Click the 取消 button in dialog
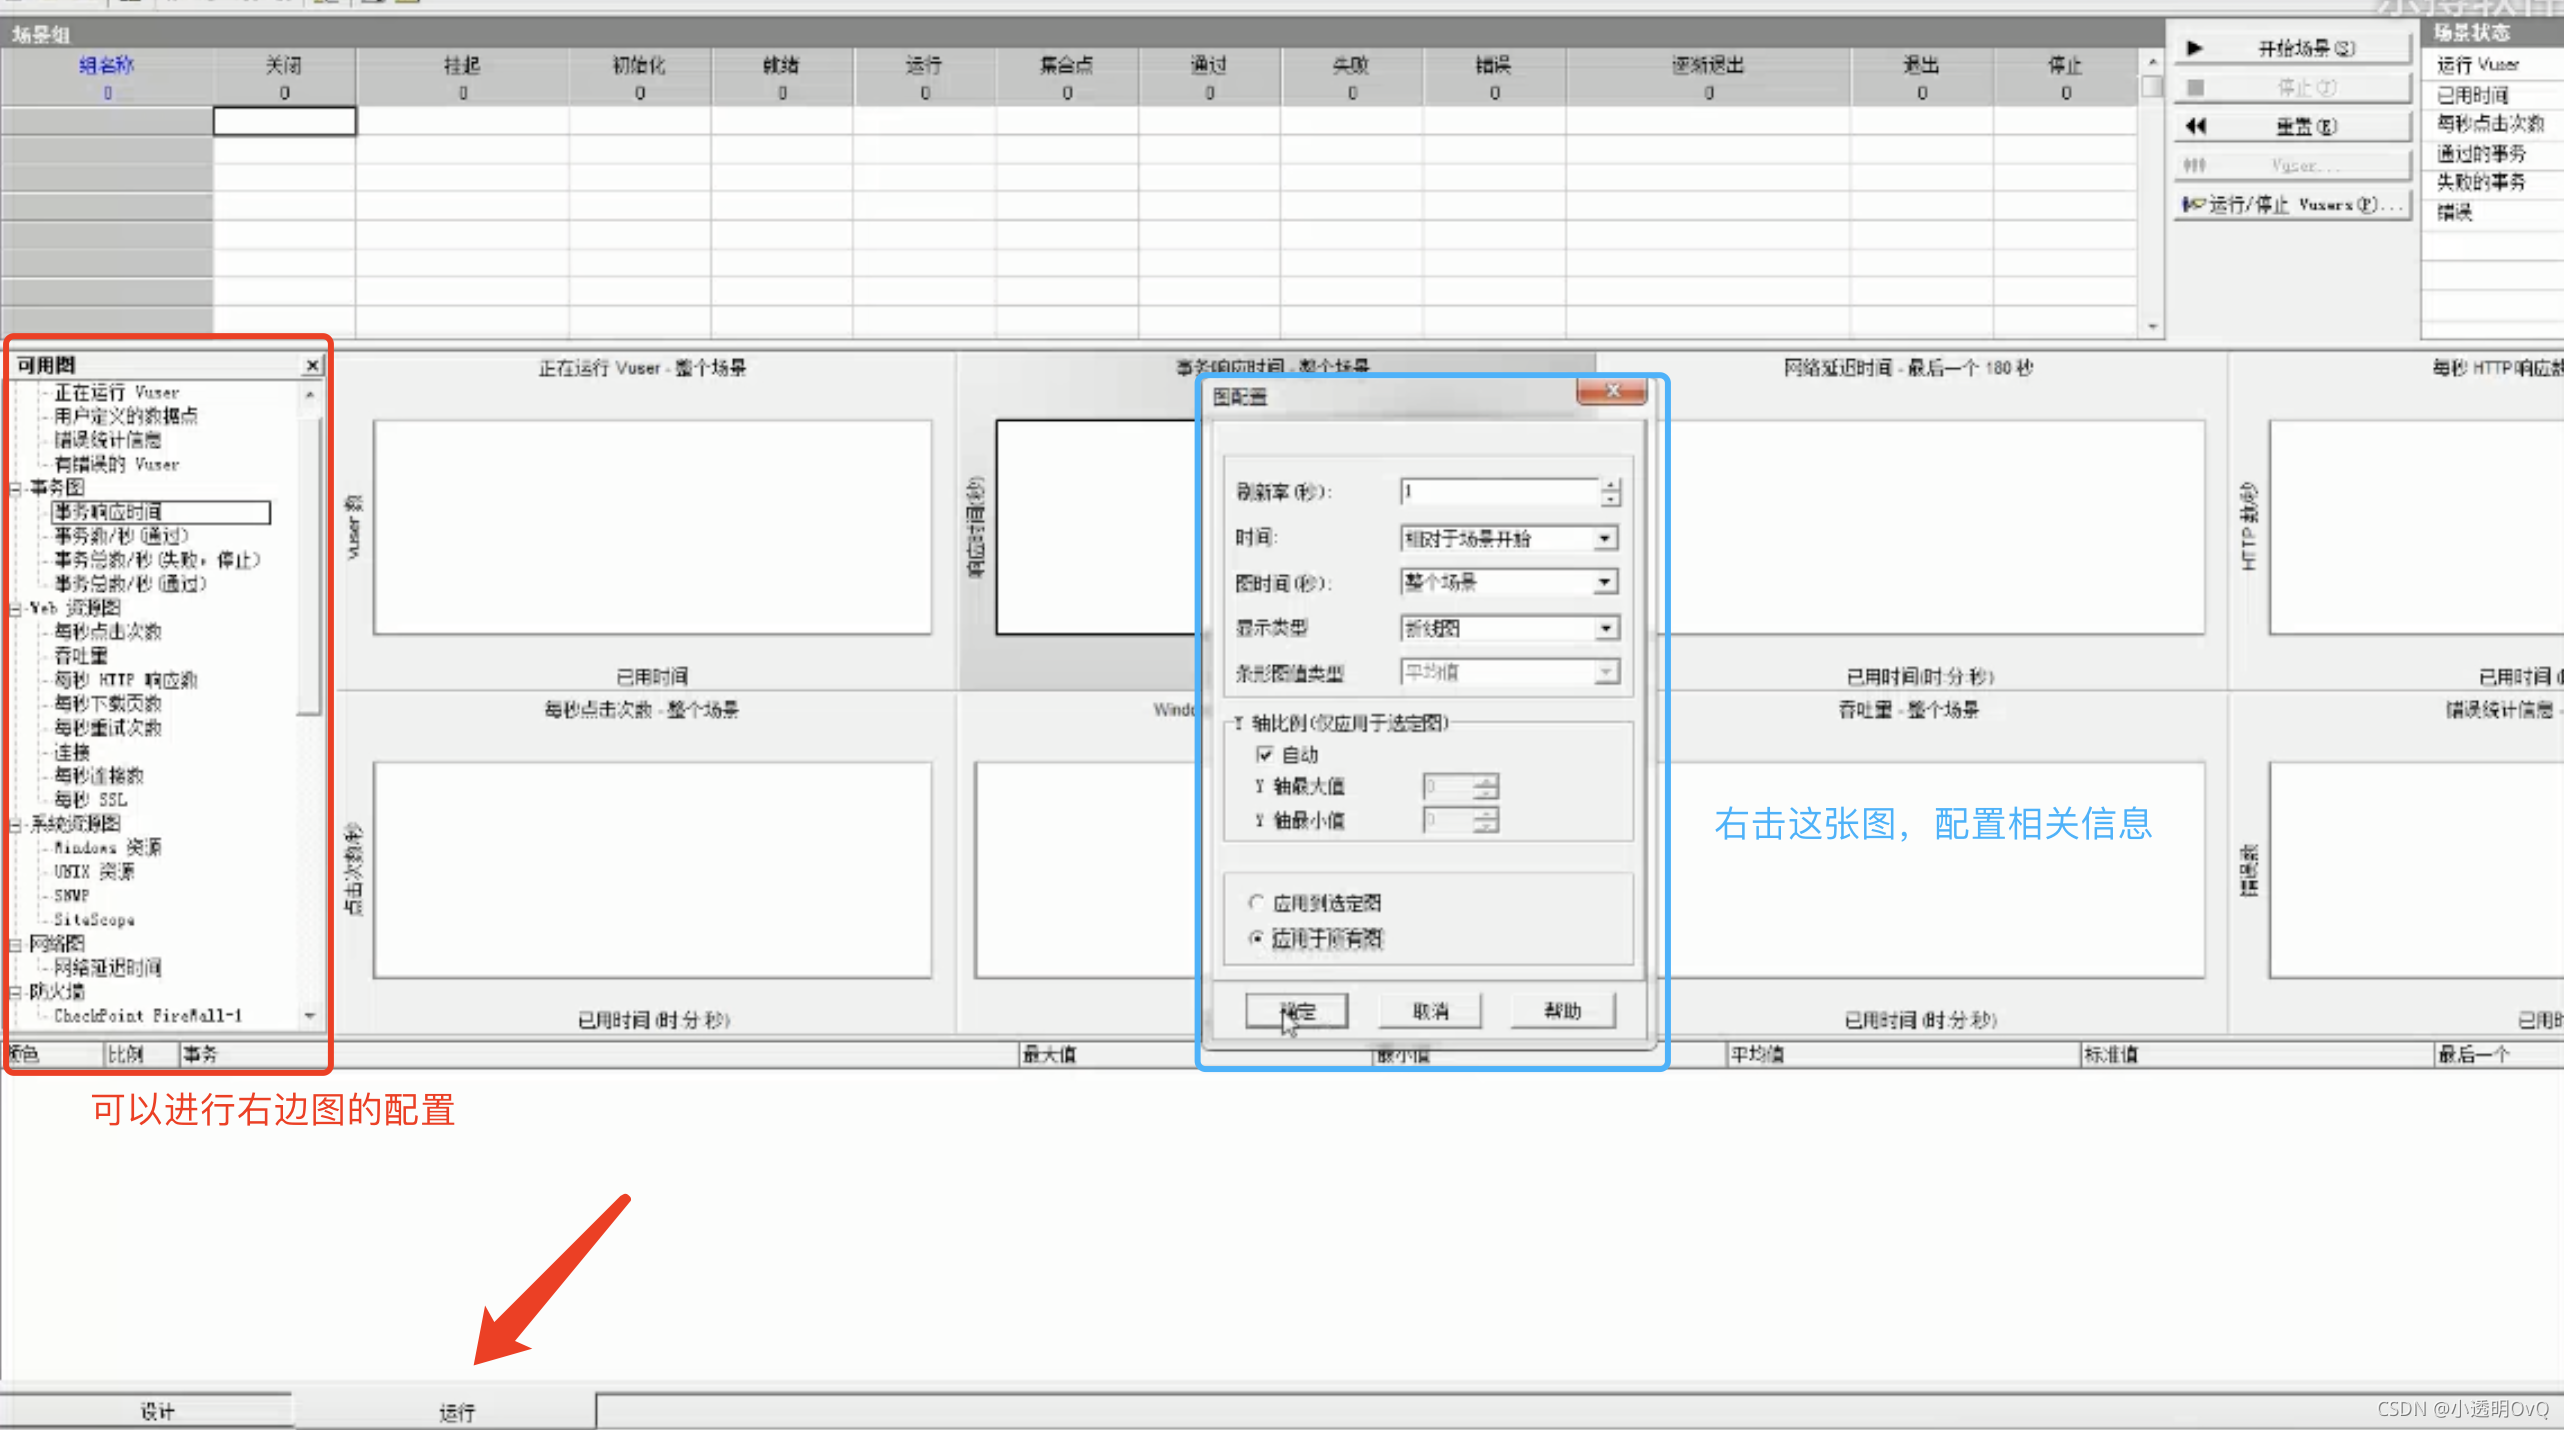Image resolution: width=2564 pixels, height=1430 pixels. 1430,1011
